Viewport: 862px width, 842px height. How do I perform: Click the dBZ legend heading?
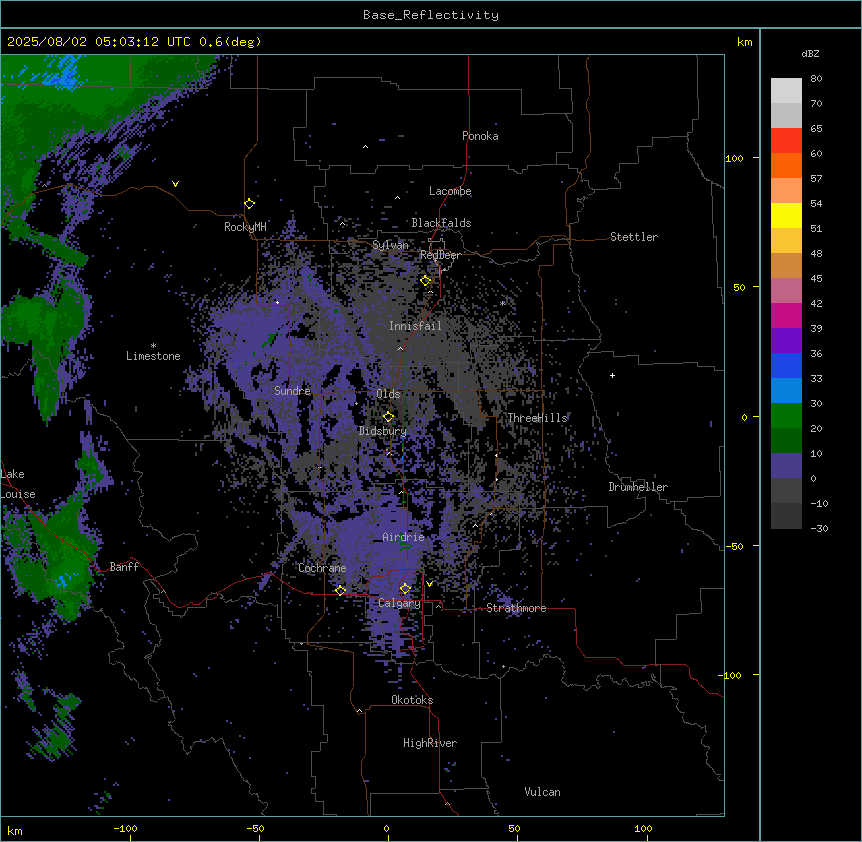coord(810,54)
